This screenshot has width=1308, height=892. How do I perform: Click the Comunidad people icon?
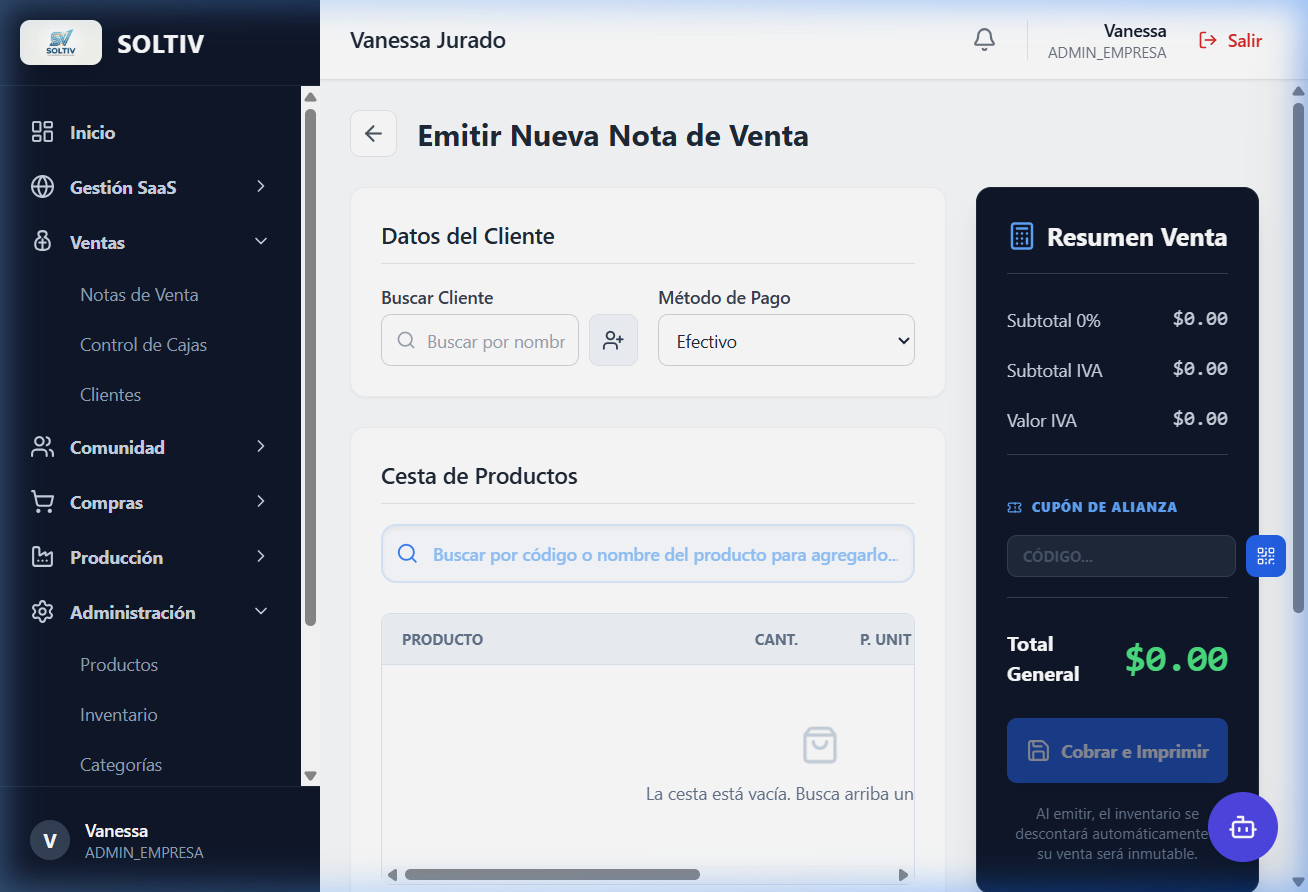[42, 447]
